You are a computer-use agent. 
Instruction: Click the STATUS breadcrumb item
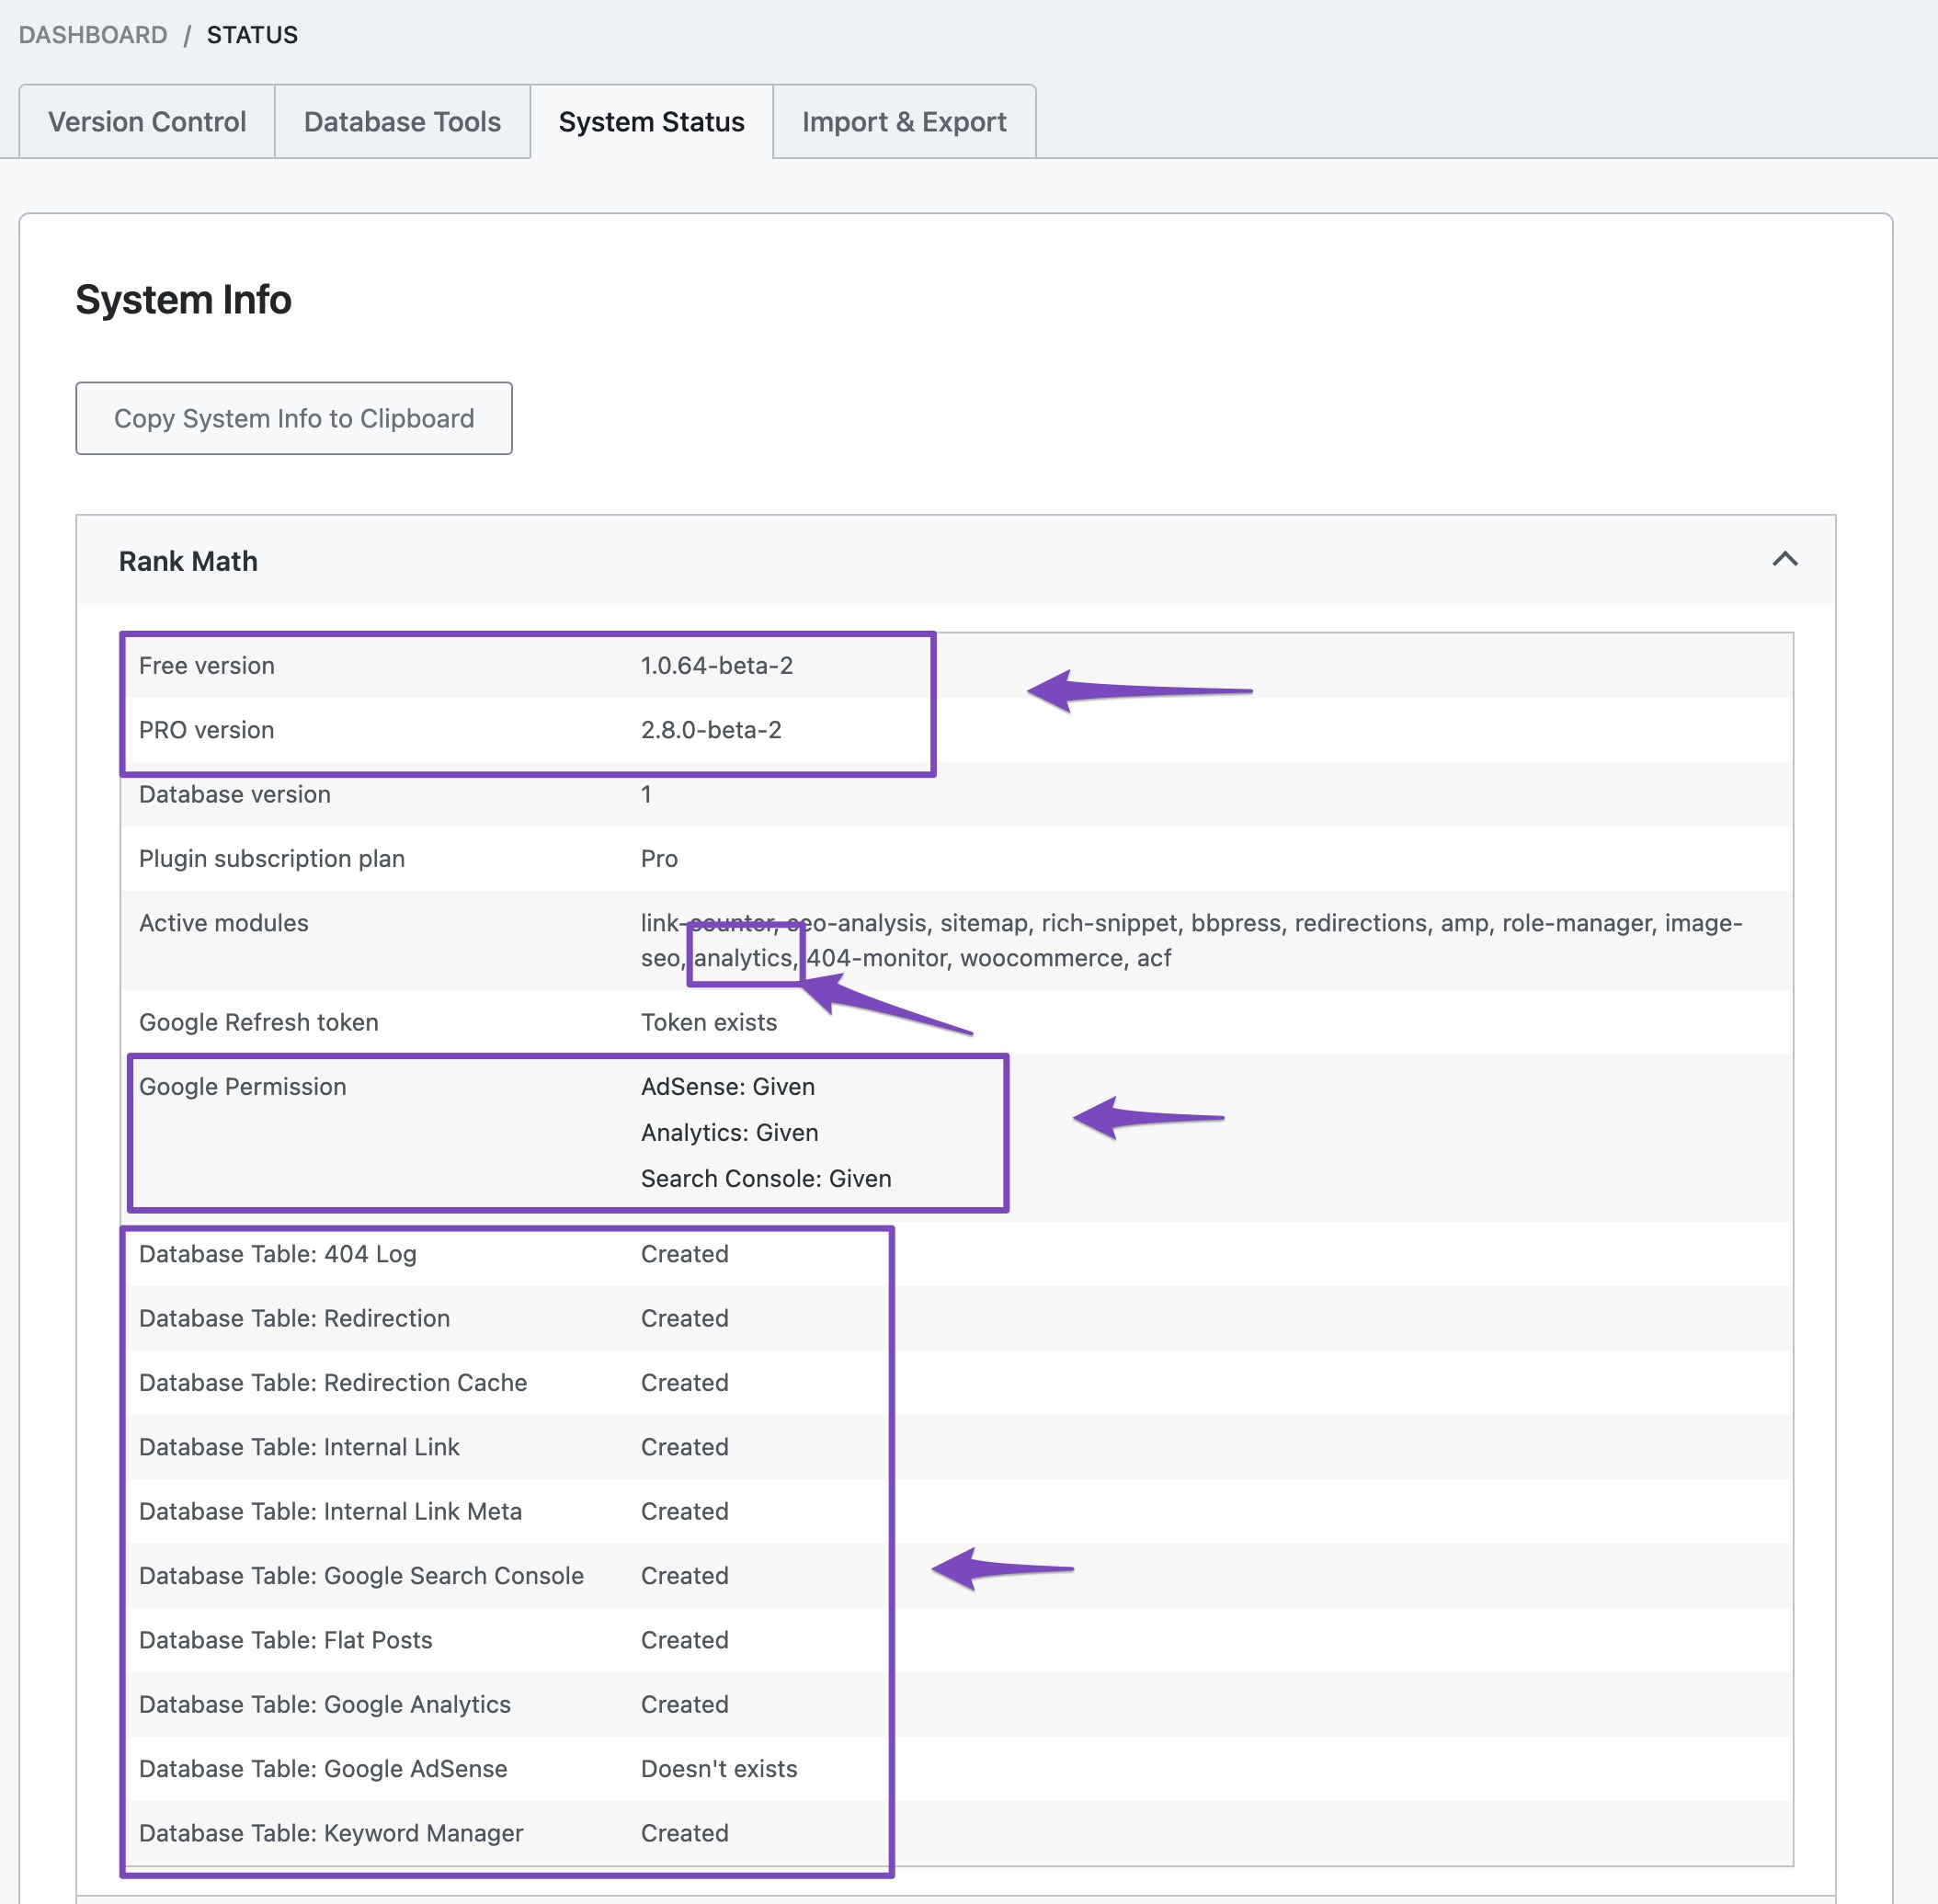(x=252, y=35)
